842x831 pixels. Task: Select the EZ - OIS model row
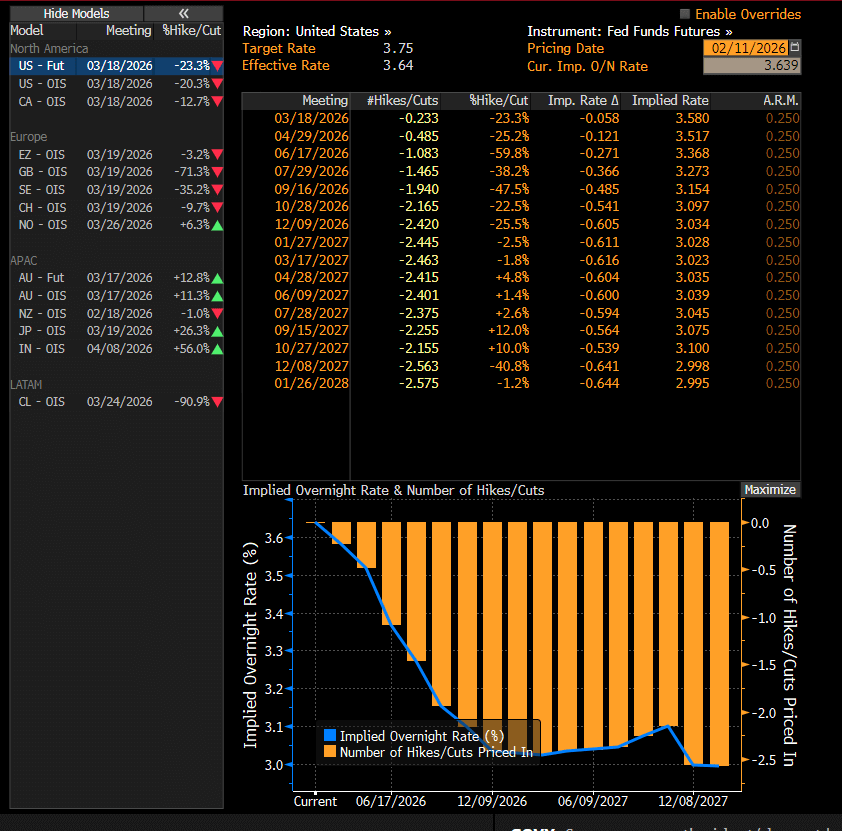pyautogui.click(x=45, y=155)
